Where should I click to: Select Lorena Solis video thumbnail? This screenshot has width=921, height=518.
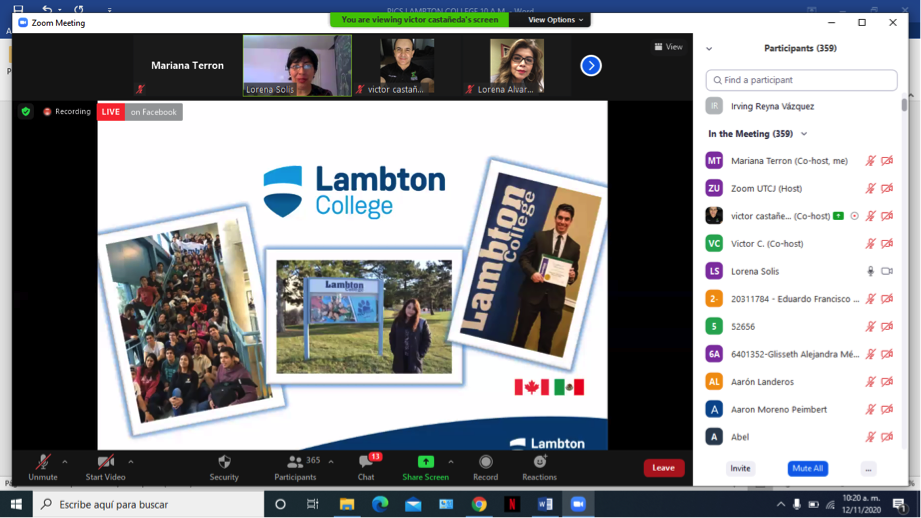[x=297, y=65]
